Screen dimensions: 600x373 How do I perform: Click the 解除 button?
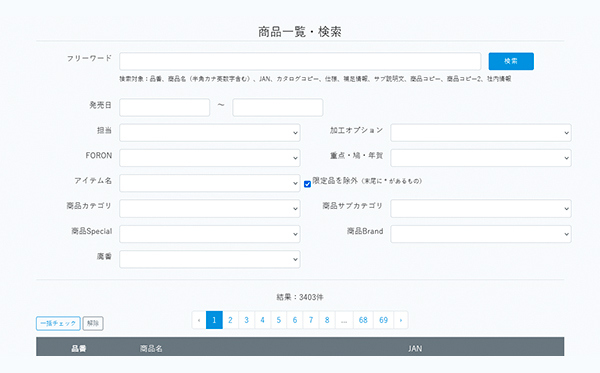pyautogui.click(x=93, y=323)
